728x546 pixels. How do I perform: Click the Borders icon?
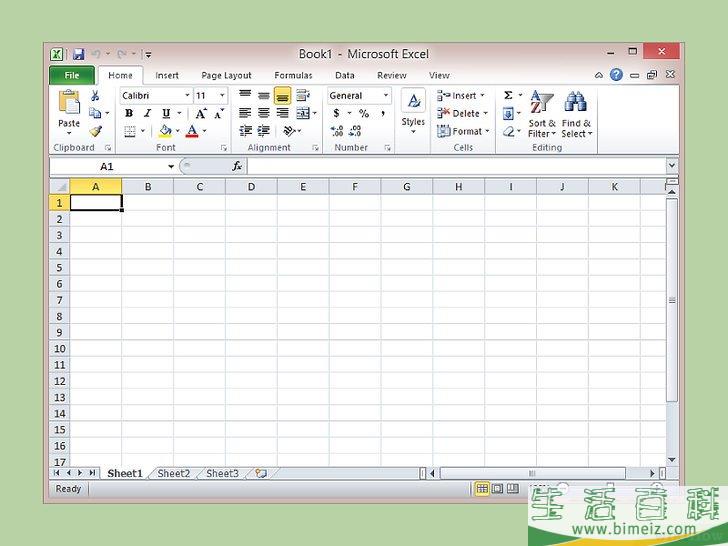130,131
